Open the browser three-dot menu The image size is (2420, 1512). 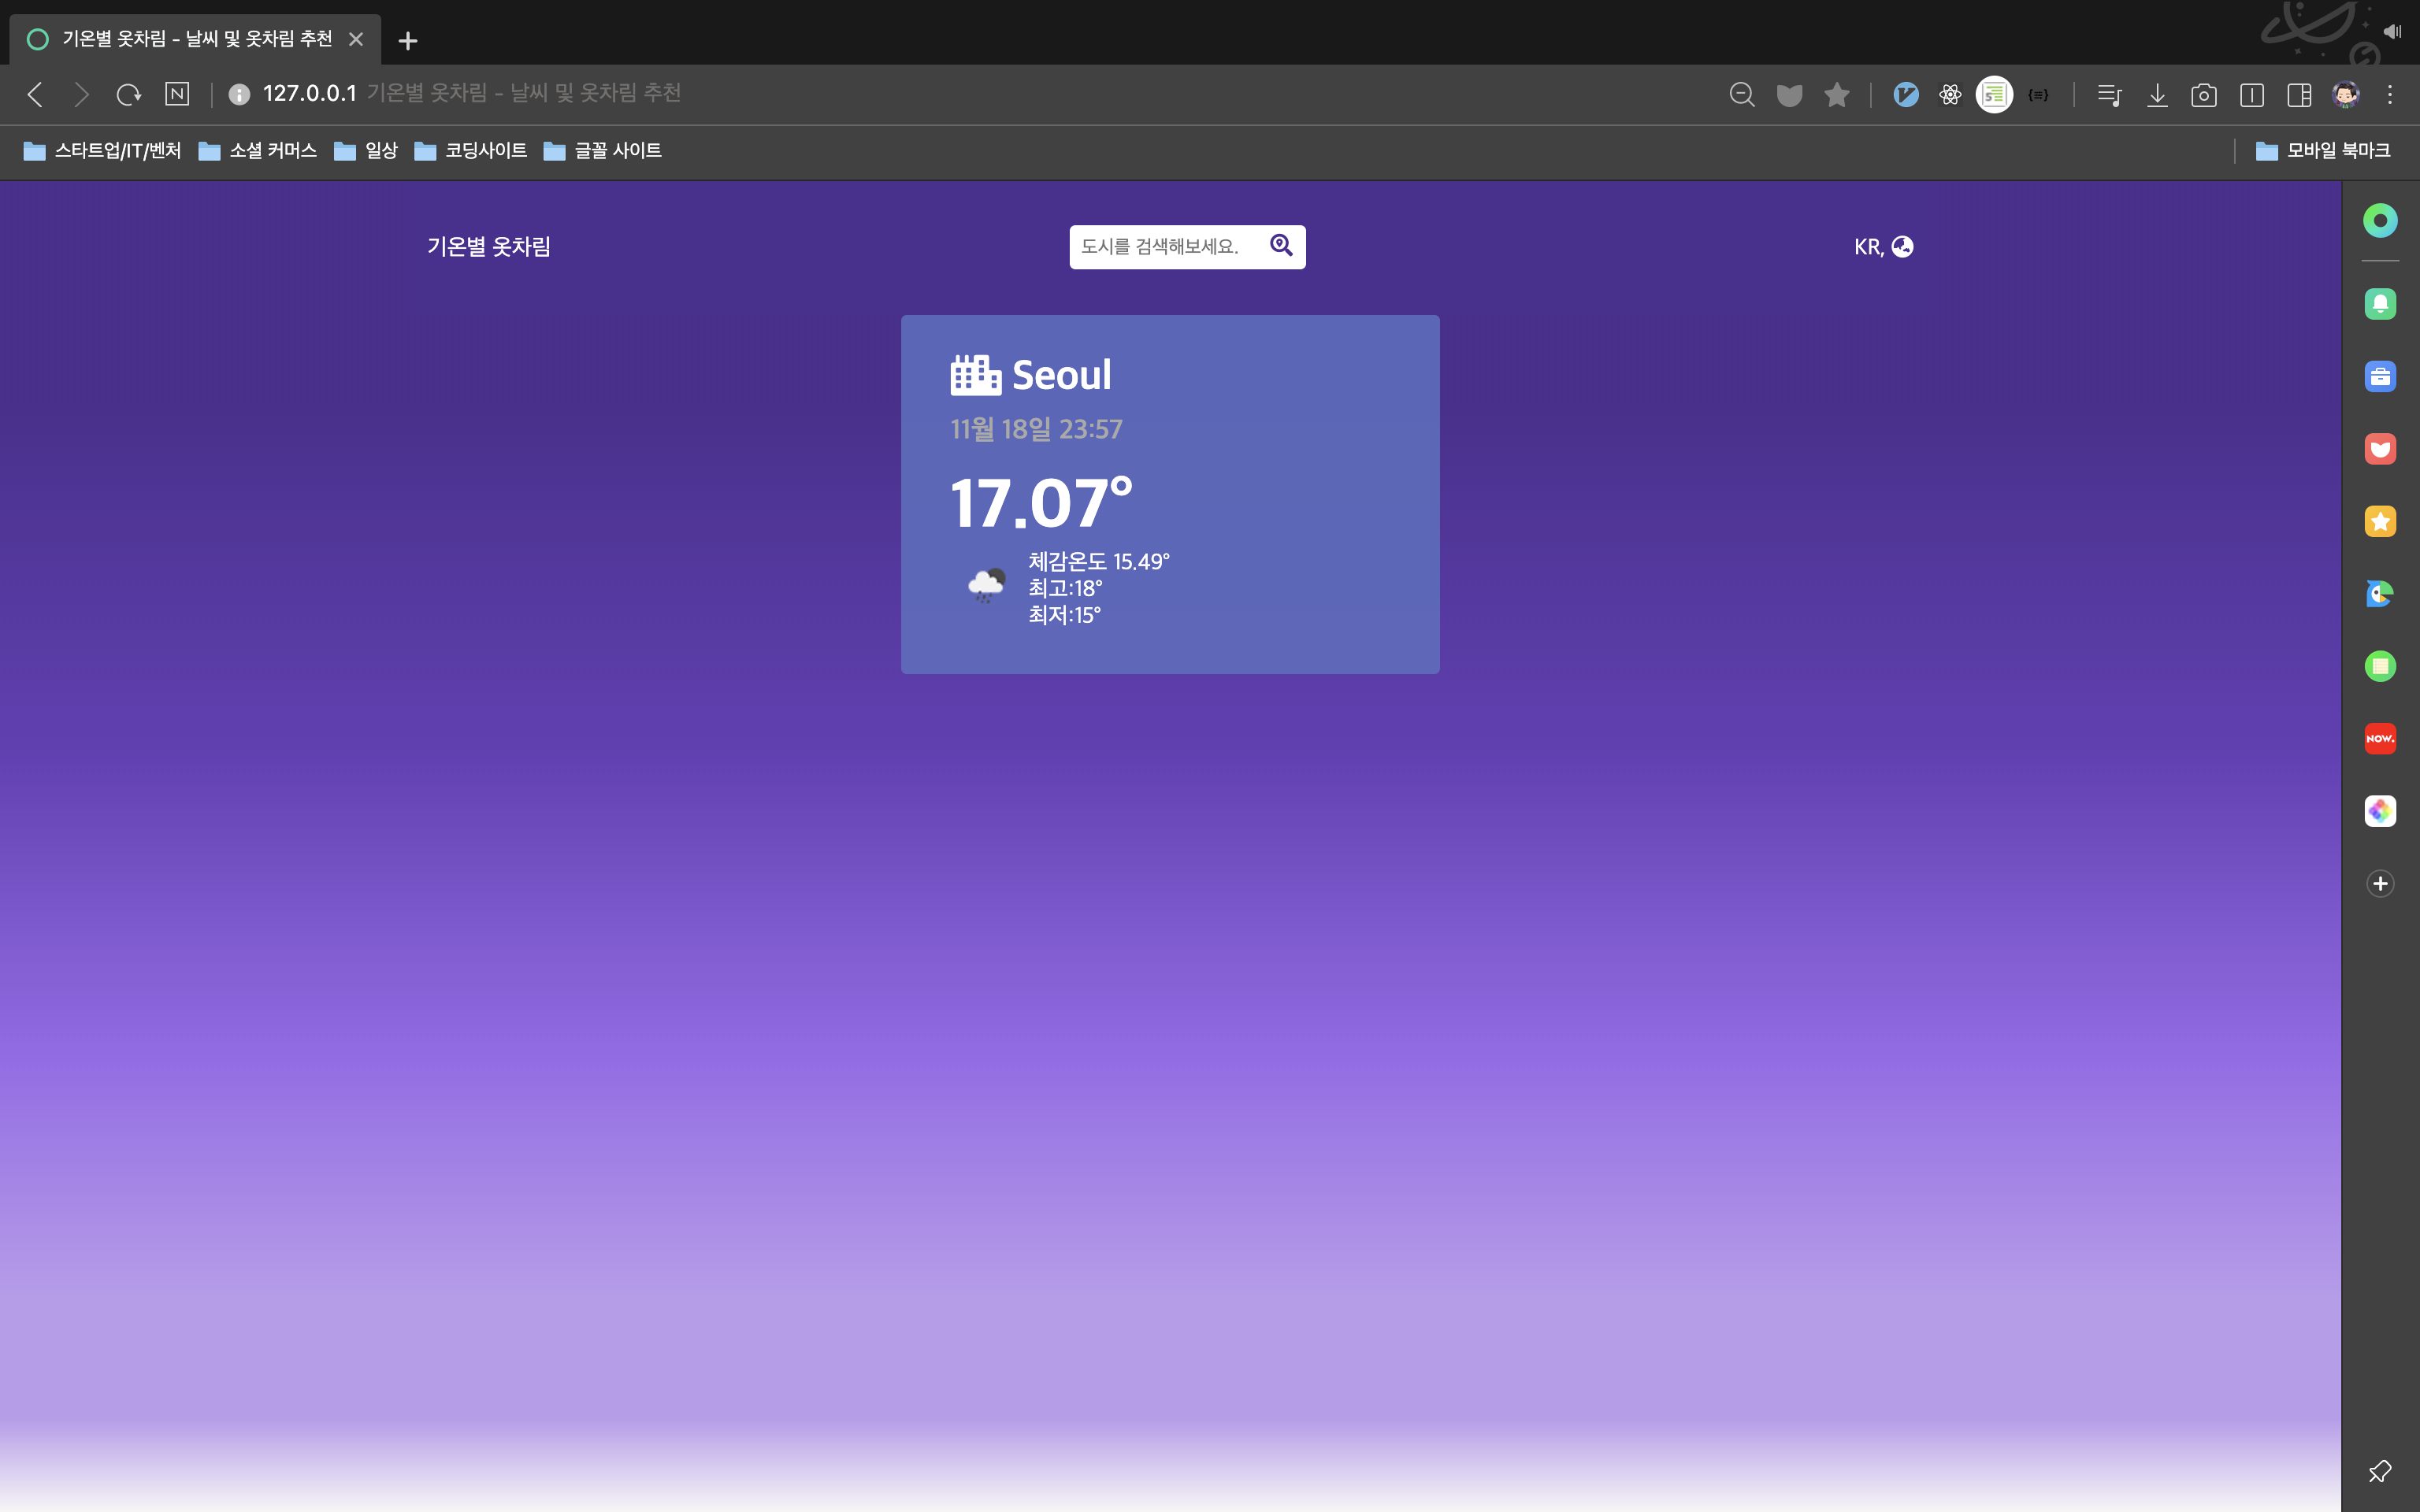pyautogui.click(x=2390, y=95)
